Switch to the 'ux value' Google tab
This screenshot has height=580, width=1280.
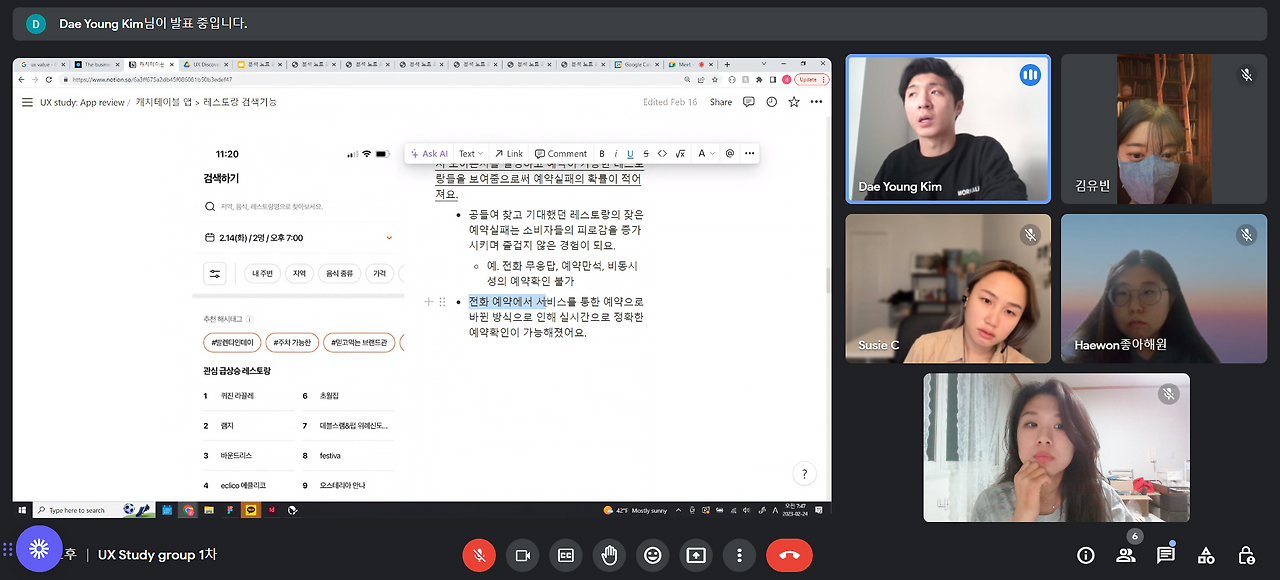[x=42, y=64]
